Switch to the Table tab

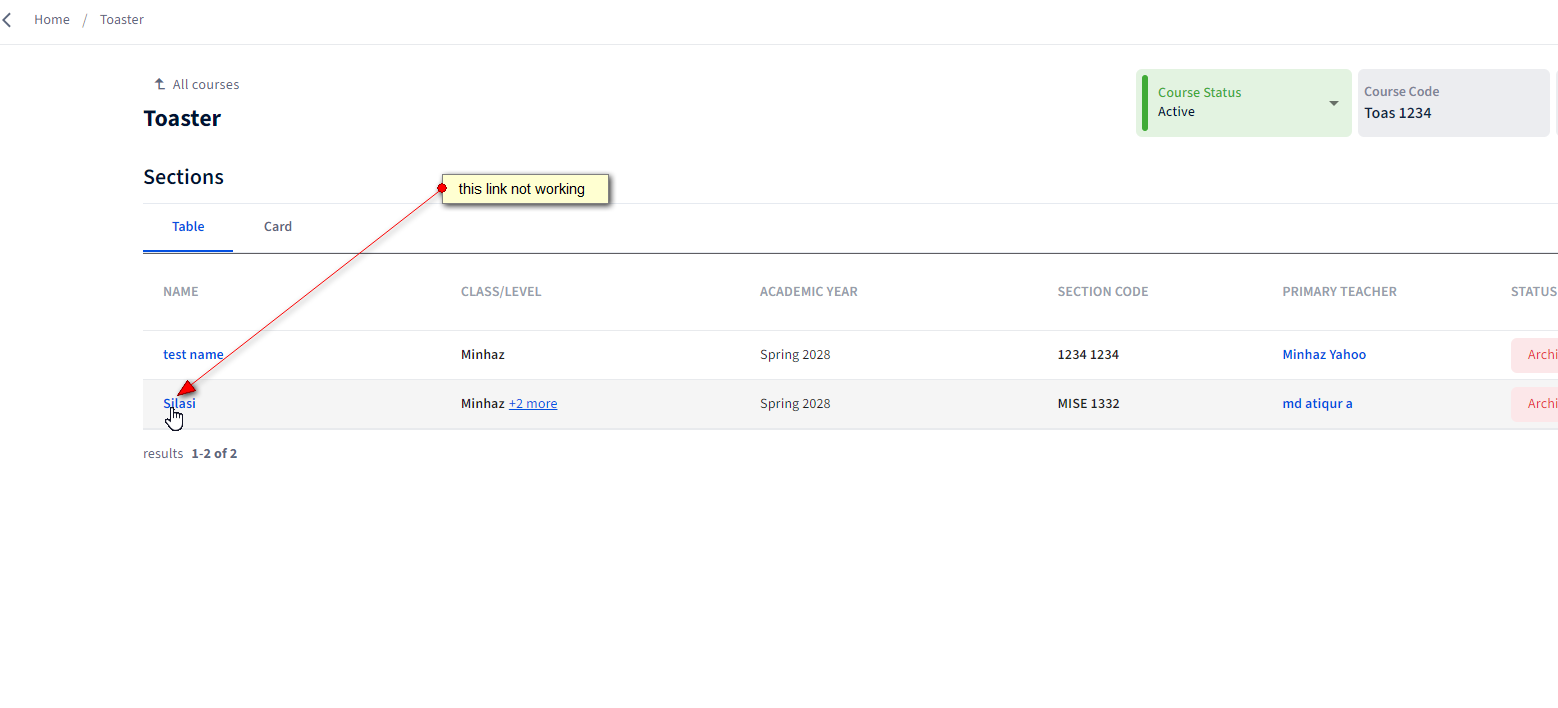click(x=188, y=227)
